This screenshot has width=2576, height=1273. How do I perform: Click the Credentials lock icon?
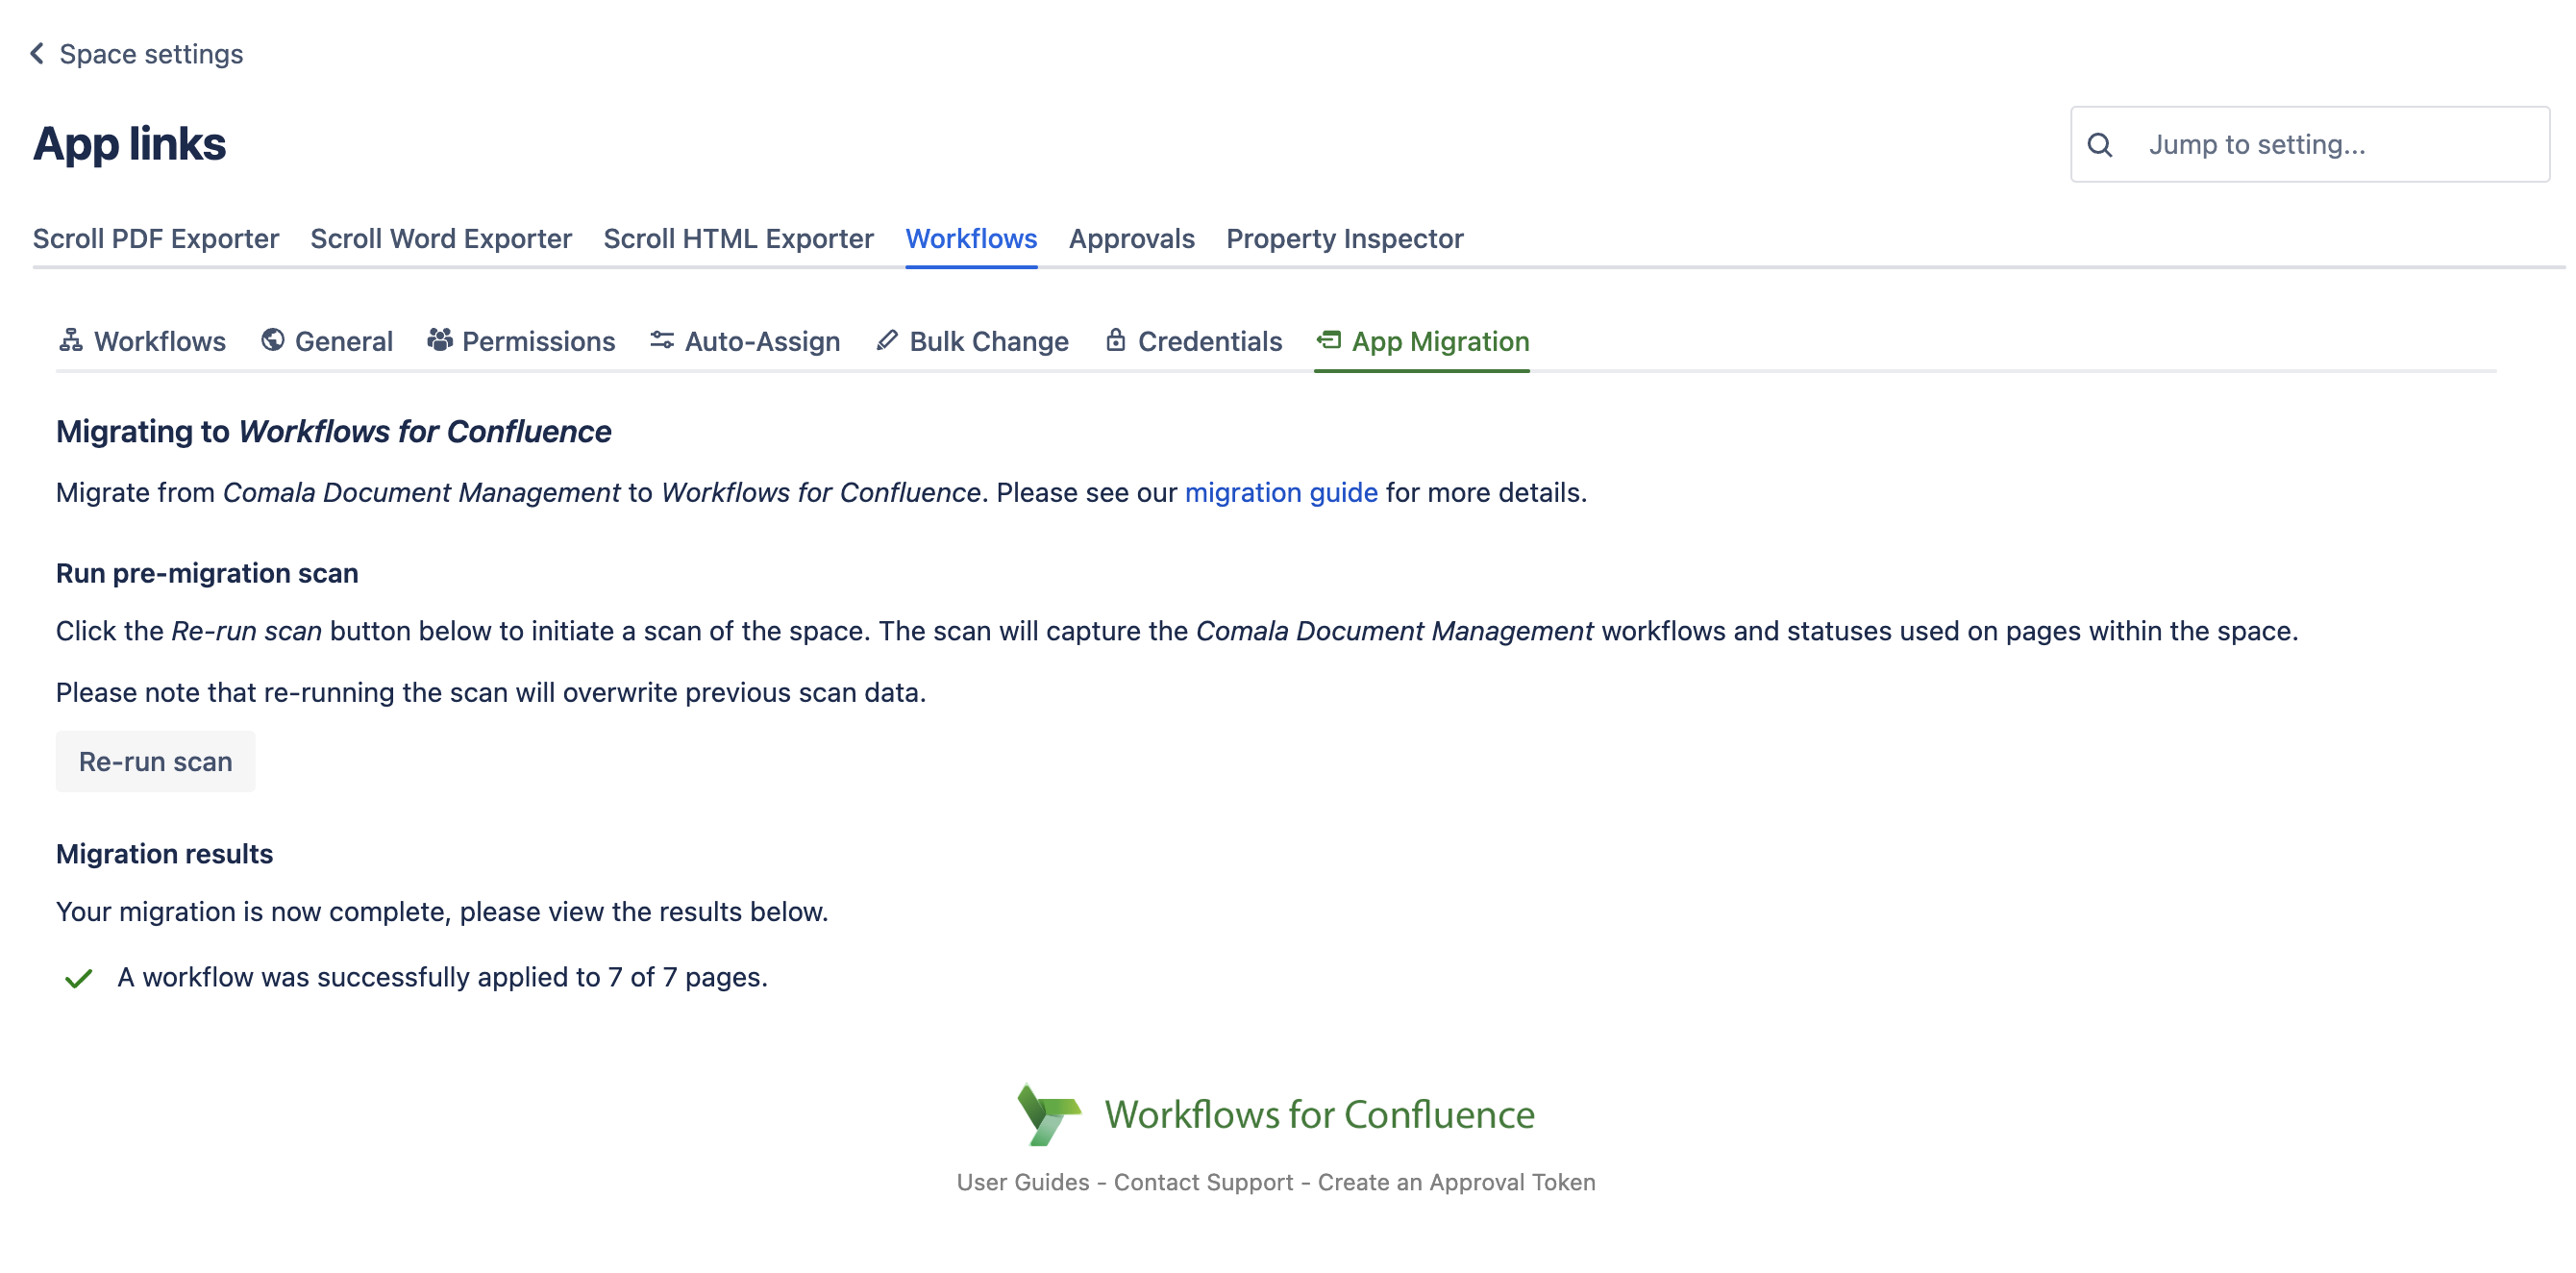pyautogui.click(x=1115, y=341)
